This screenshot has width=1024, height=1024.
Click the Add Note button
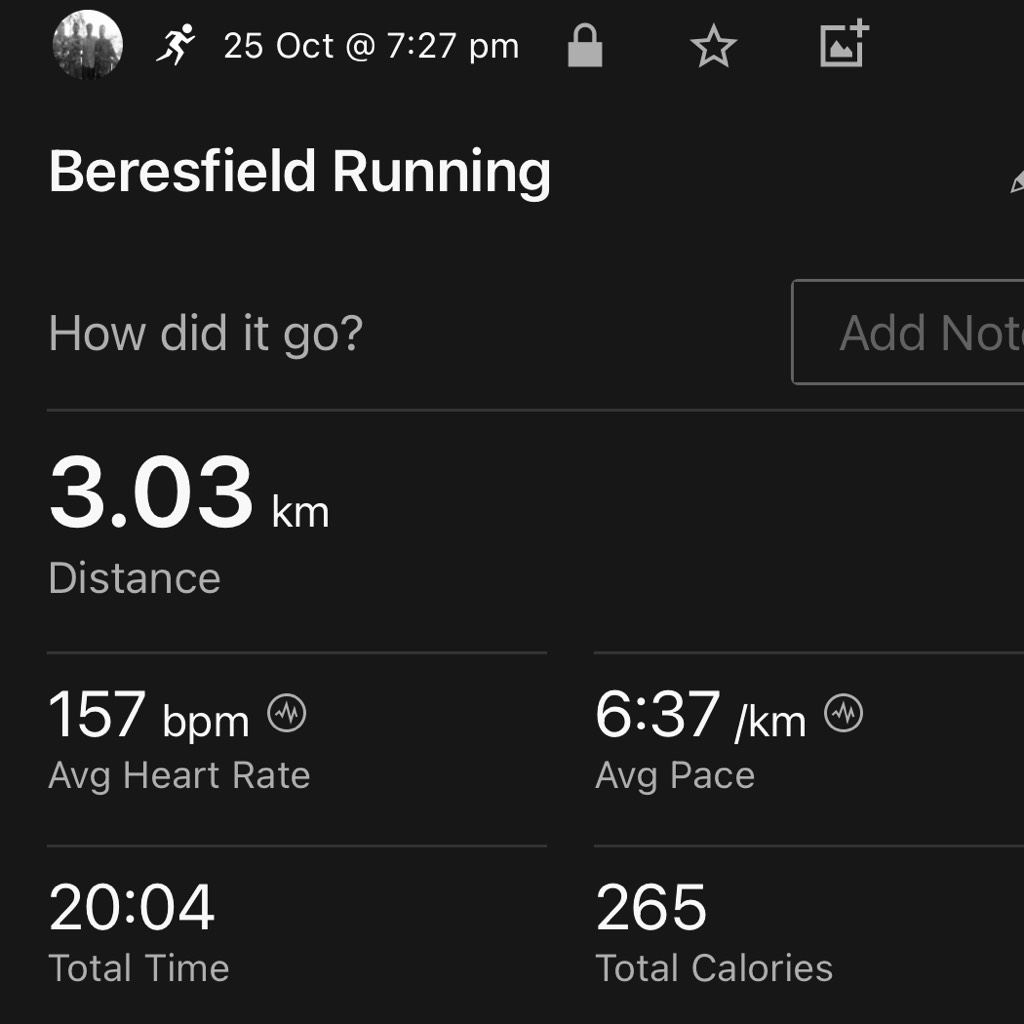click(908, 332)
